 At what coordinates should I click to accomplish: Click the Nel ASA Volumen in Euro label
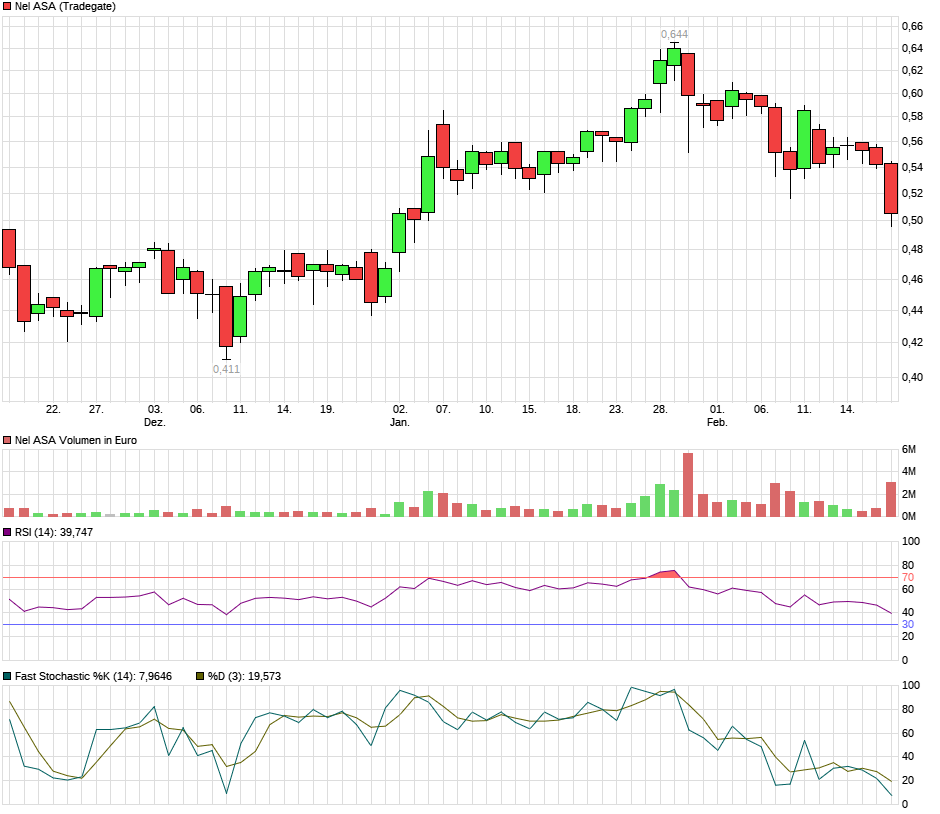77,440
